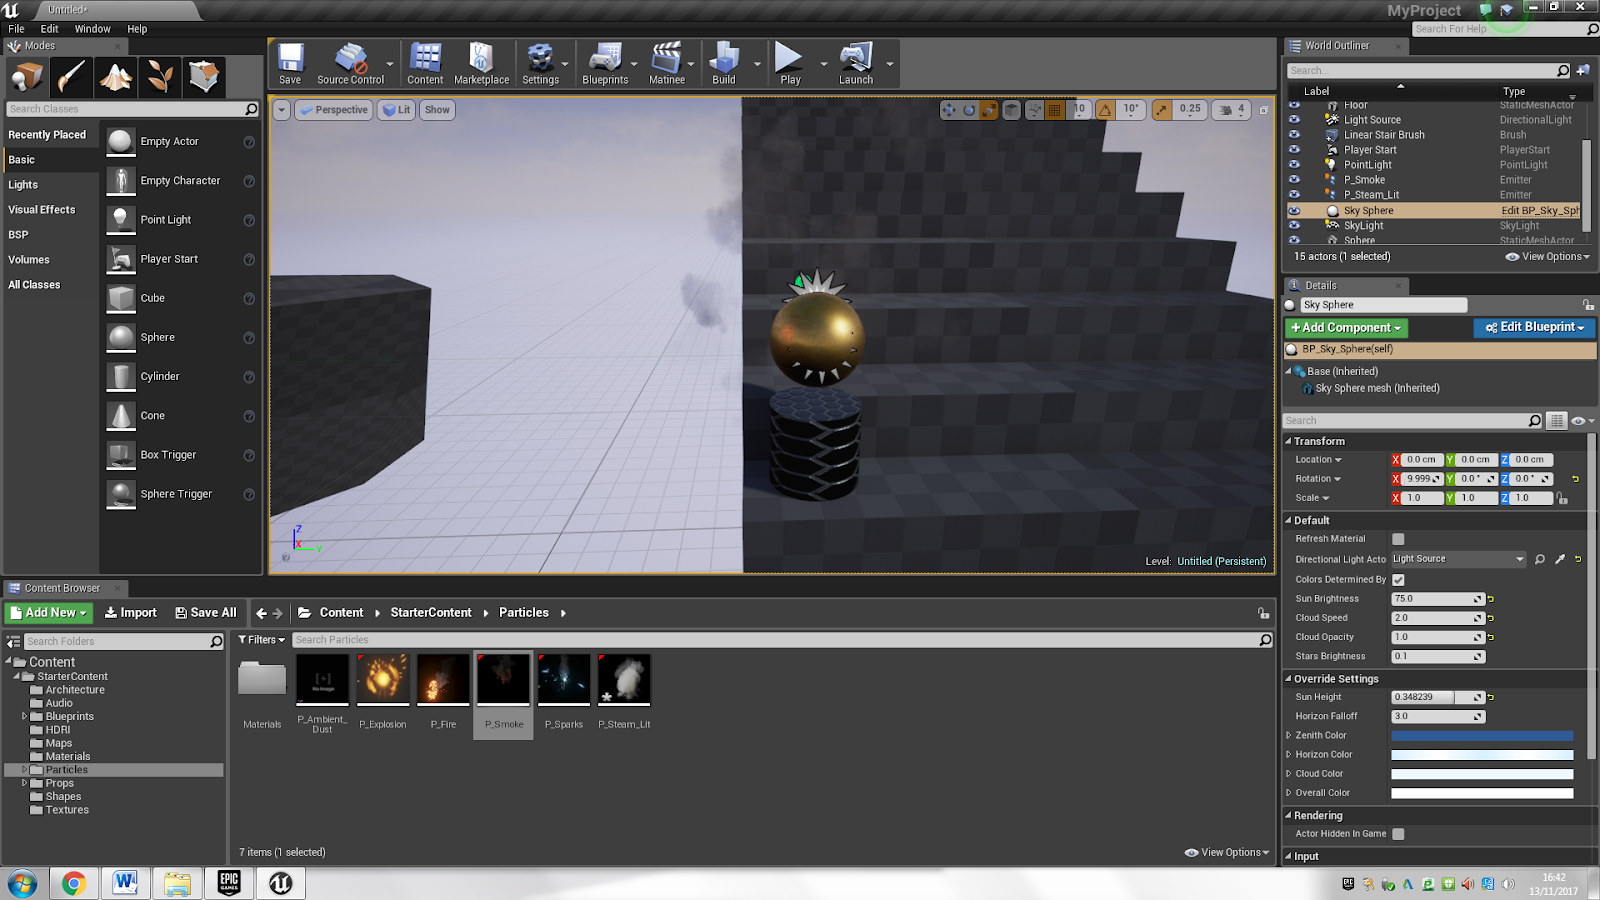
Task: Toggle visibility of Player Start actor
Action: click(x=1294, y=150)
